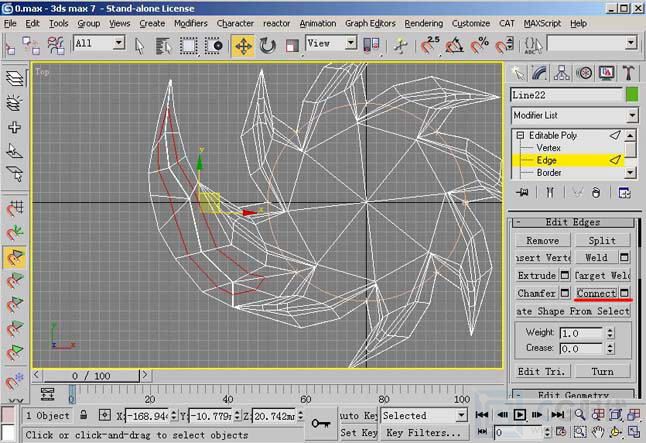Open Weld settings box
Image resolution: width=646 pixels, height=443 pixels.
click(x=624, y=258)
